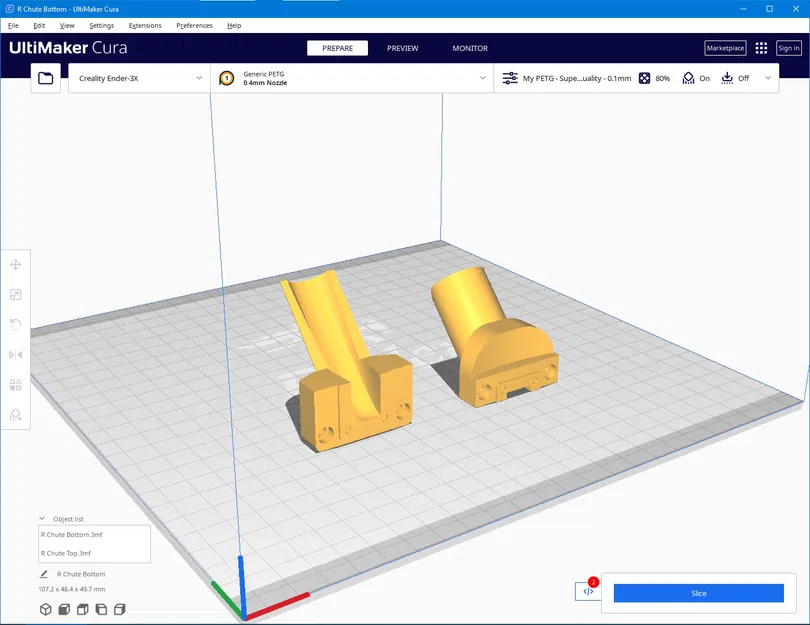This screenshot has width=810, height=625.
Task: Open the Extensions menu
Action: 145,25
